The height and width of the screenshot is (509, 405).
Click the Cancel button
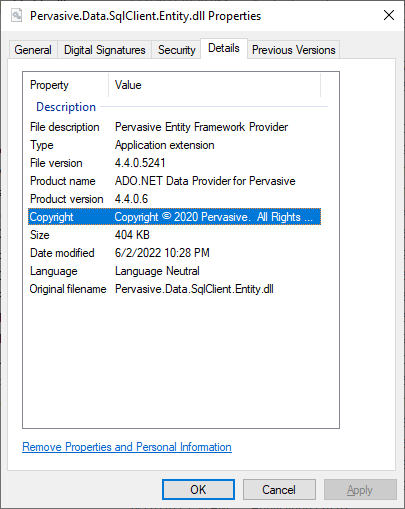coord(279,490)
